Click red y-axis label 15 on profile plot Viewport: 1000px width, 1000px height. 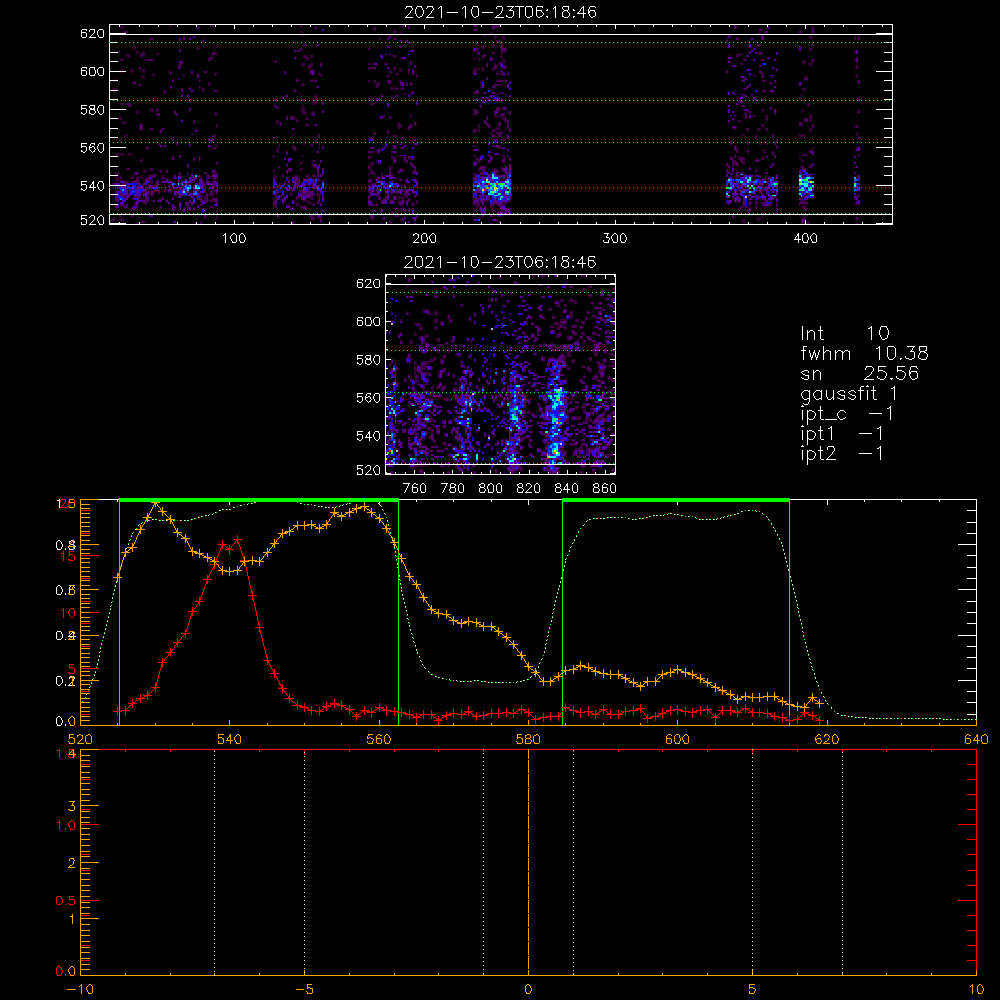pyautogui.click(x=68, y=556)
